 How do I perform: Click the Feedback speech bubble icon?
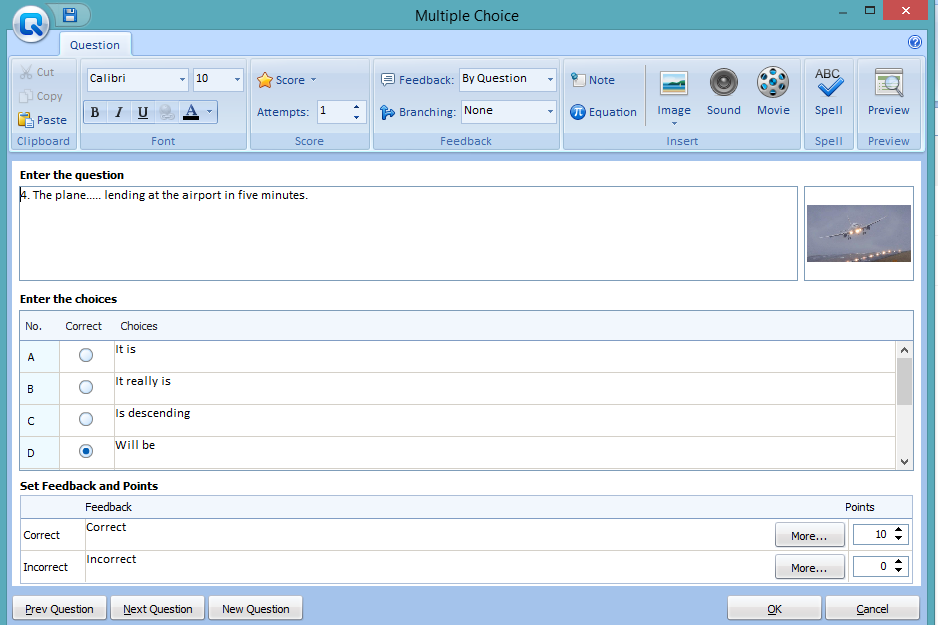coord(388,80)
